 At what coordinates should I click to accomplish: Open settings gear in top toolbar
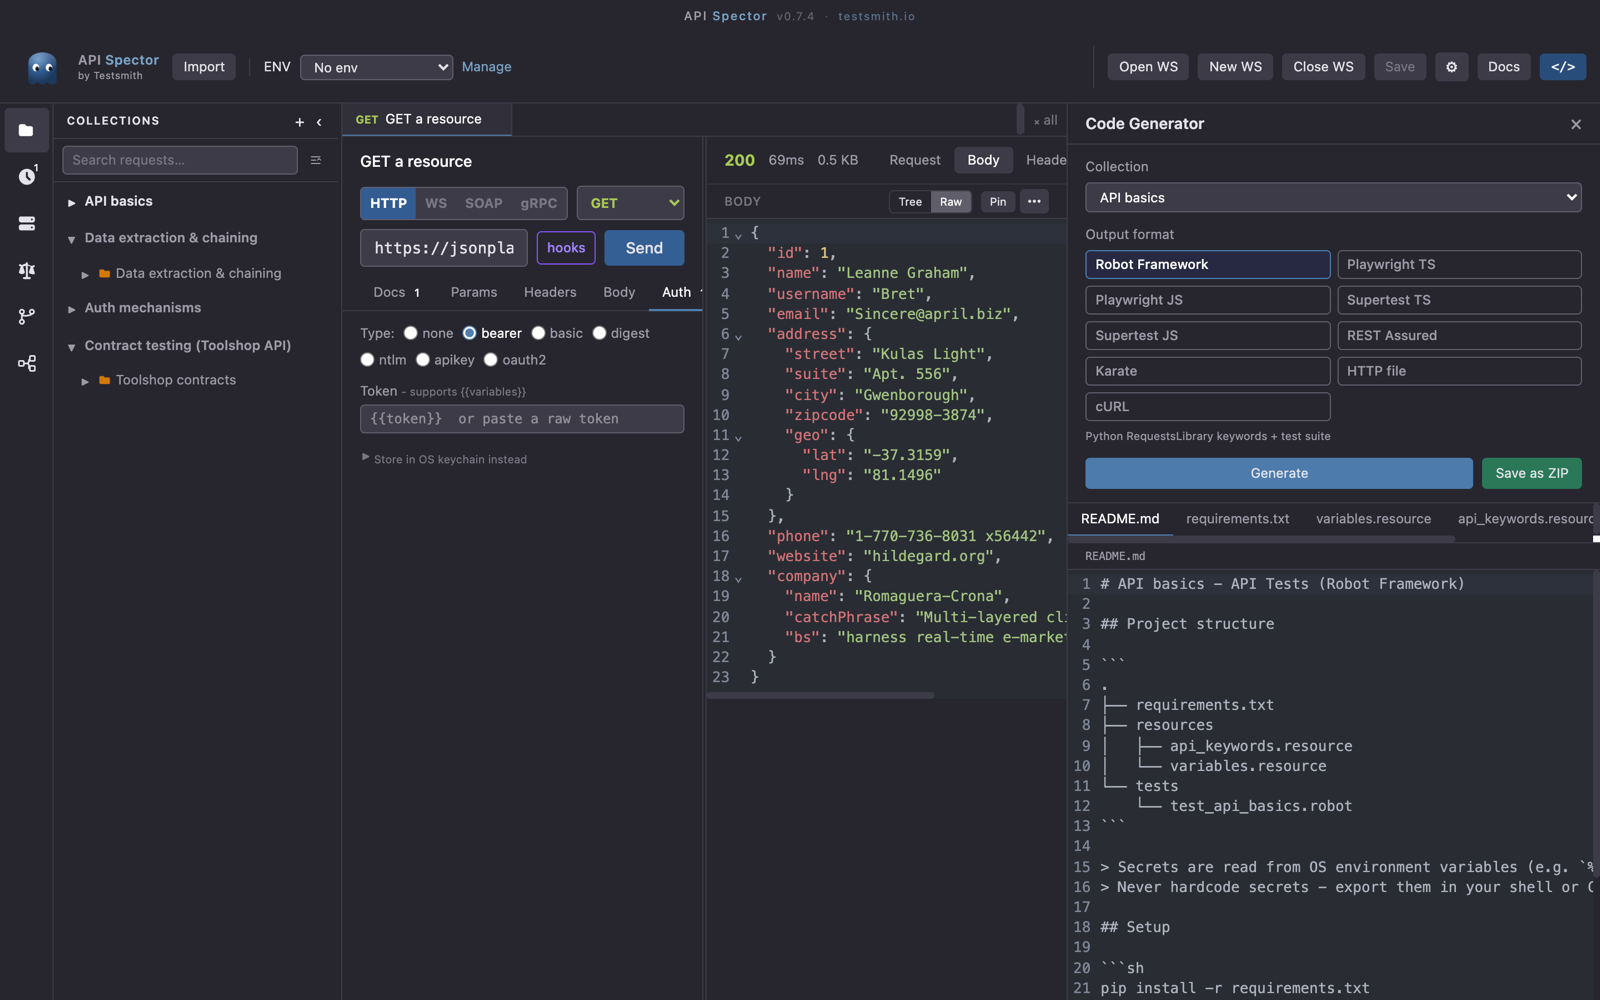tap(1451, 67)
